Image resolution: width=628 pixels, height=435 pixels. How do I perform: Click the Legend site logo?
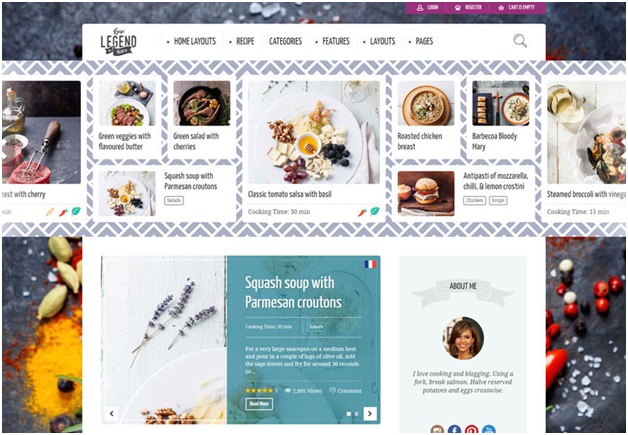(x=118, y=41)
